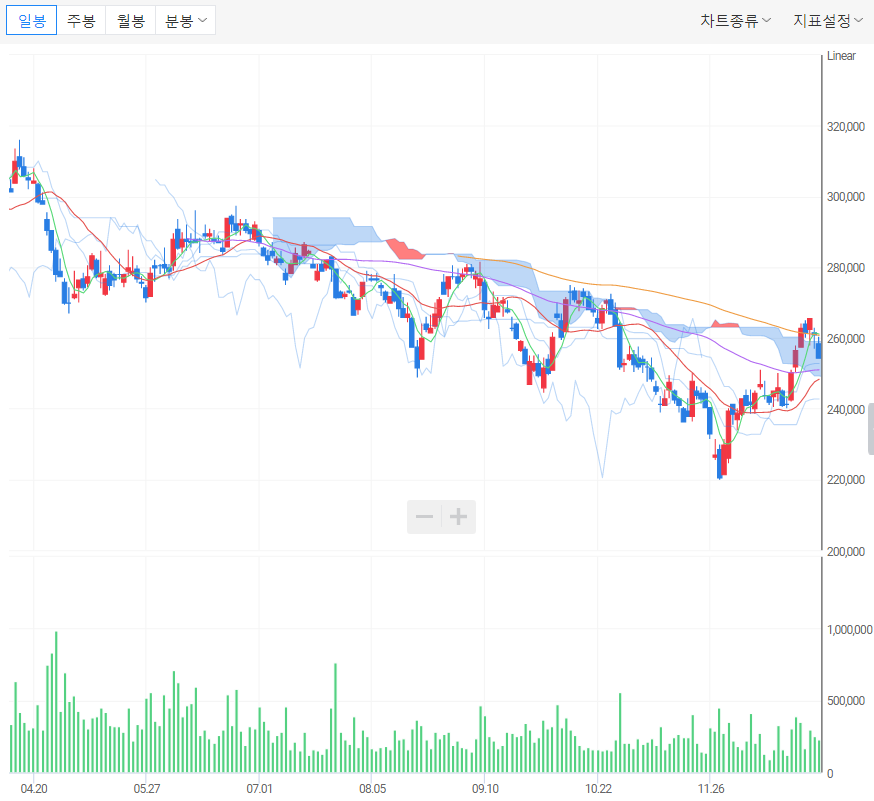Click the 300,000 price axis label
This screenshot has width=874, height=801.
[x=846, y=197]
